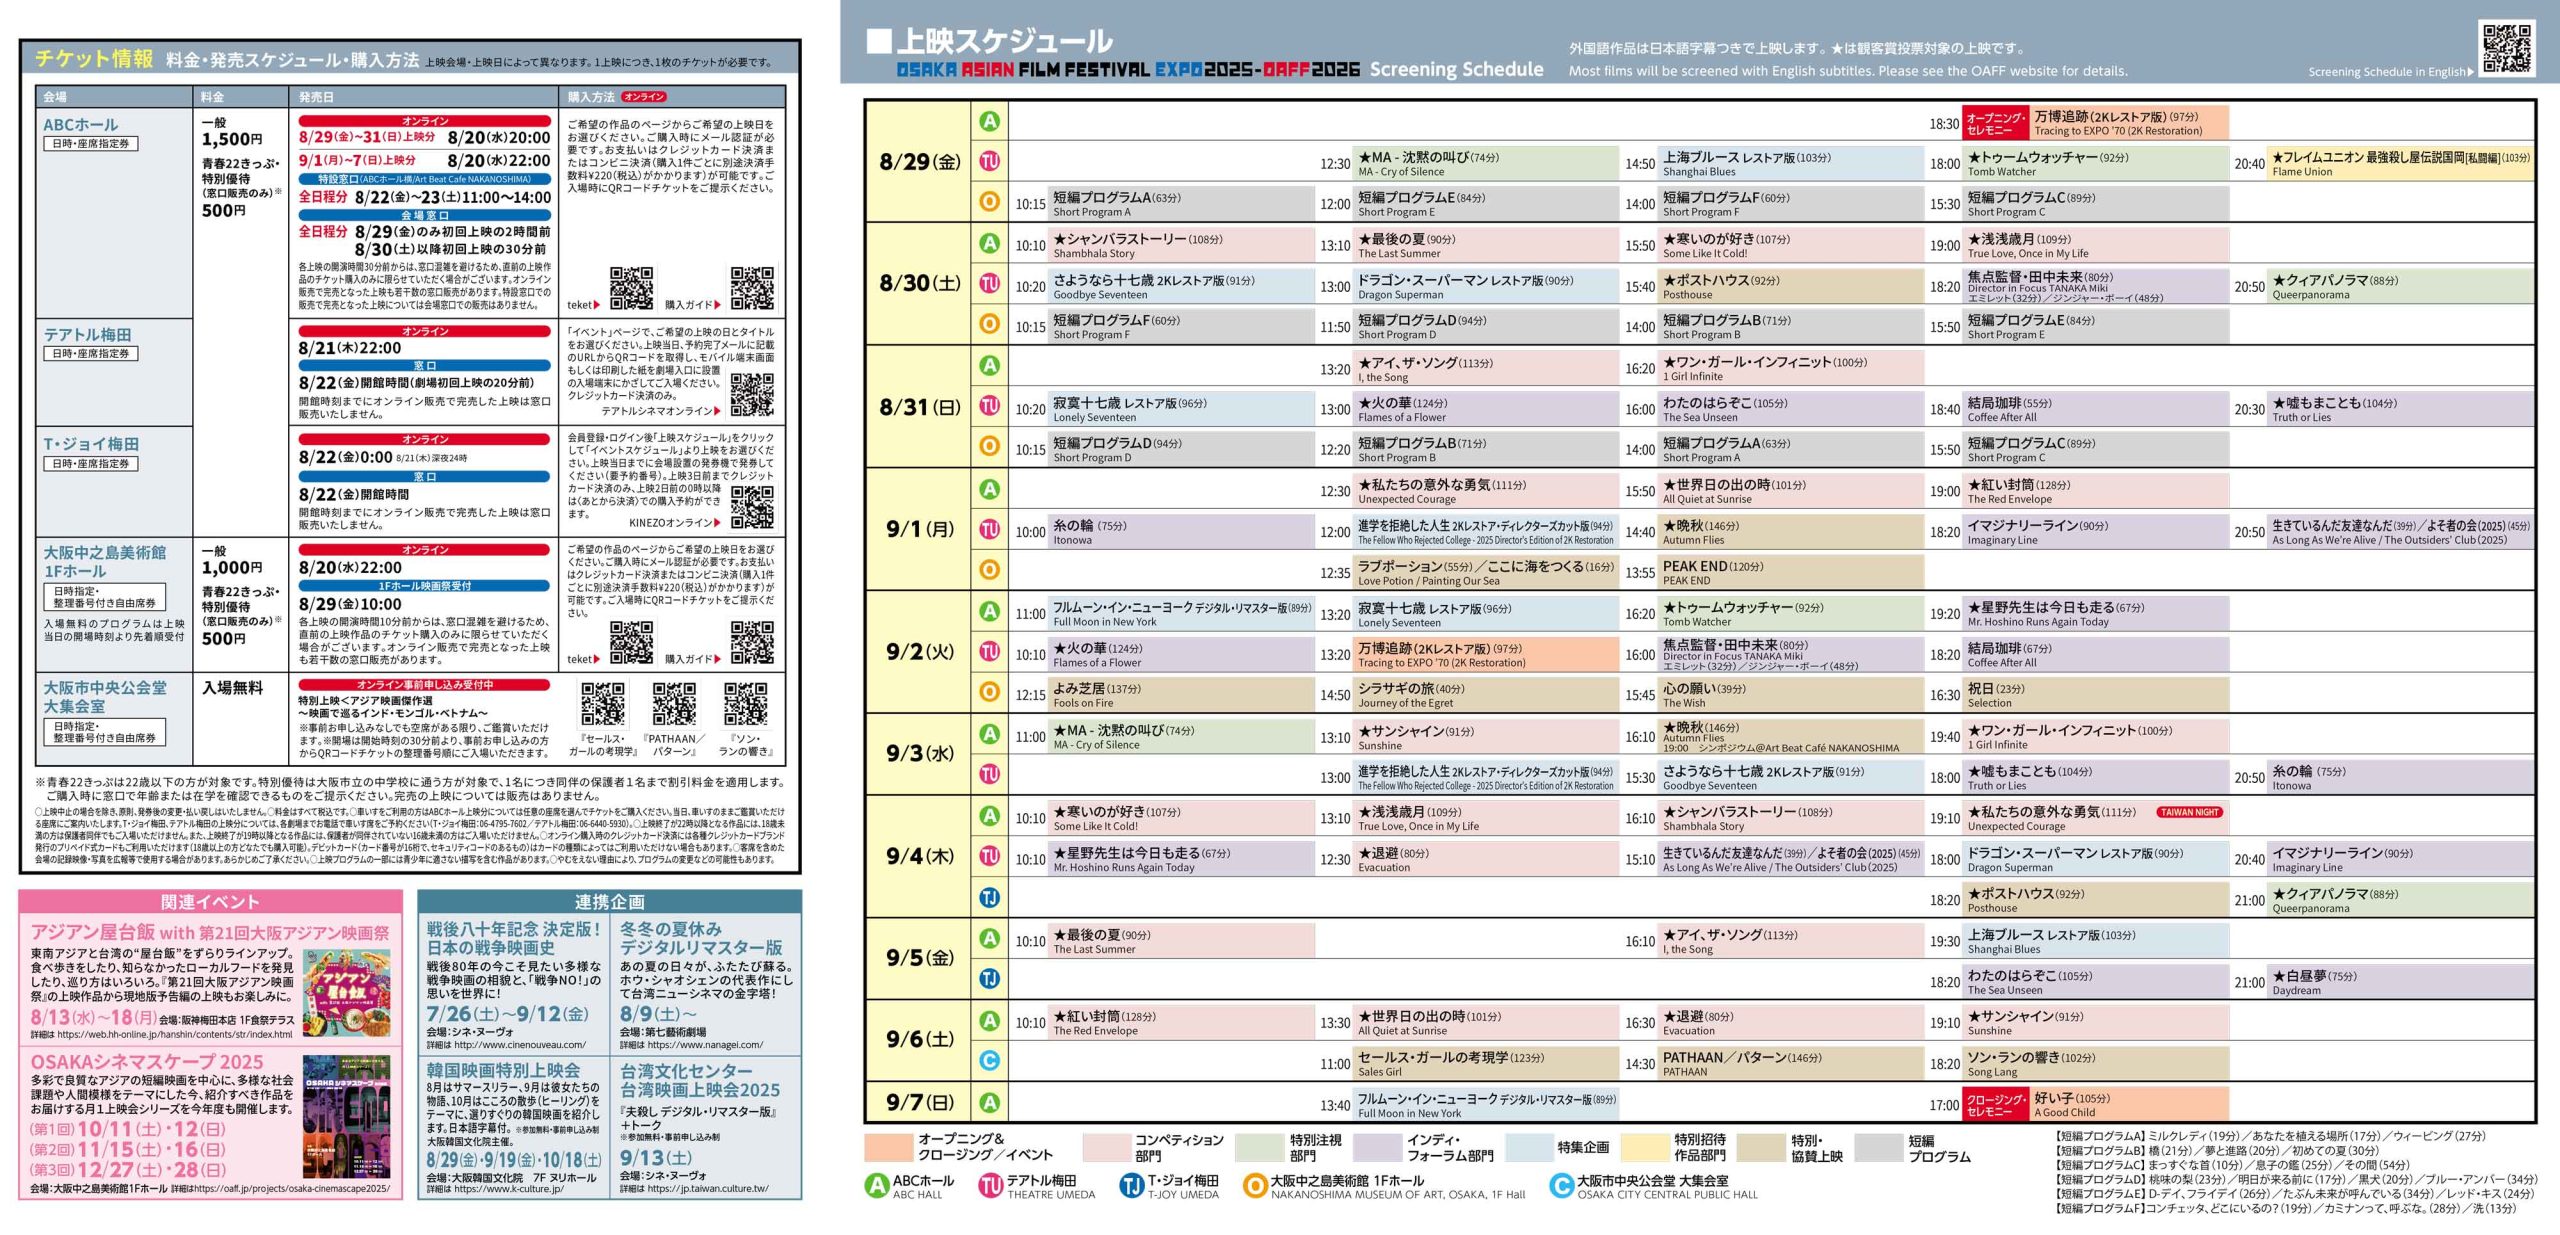Click the T・ジョイ梅田 venue name in the ticket table
Image resolution: width=2560 pixels, height=1235 pixels.
click(91, 444)
